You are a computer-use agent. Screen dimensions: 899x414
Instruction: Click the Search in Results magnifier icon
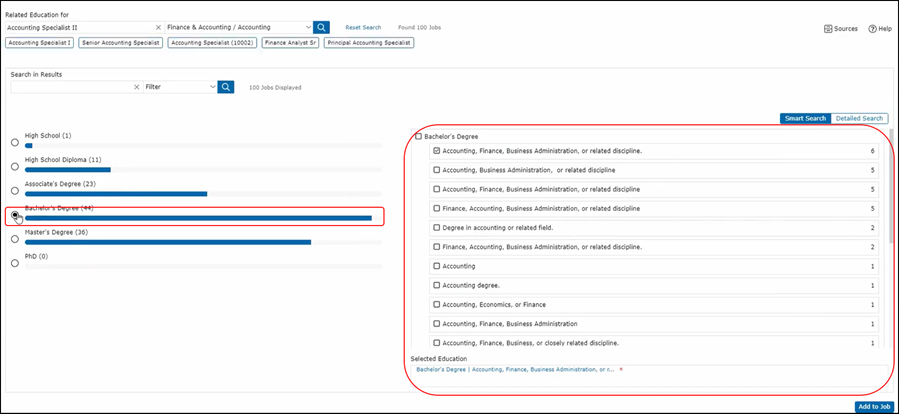pyautogui.click(x=226, y=87)
